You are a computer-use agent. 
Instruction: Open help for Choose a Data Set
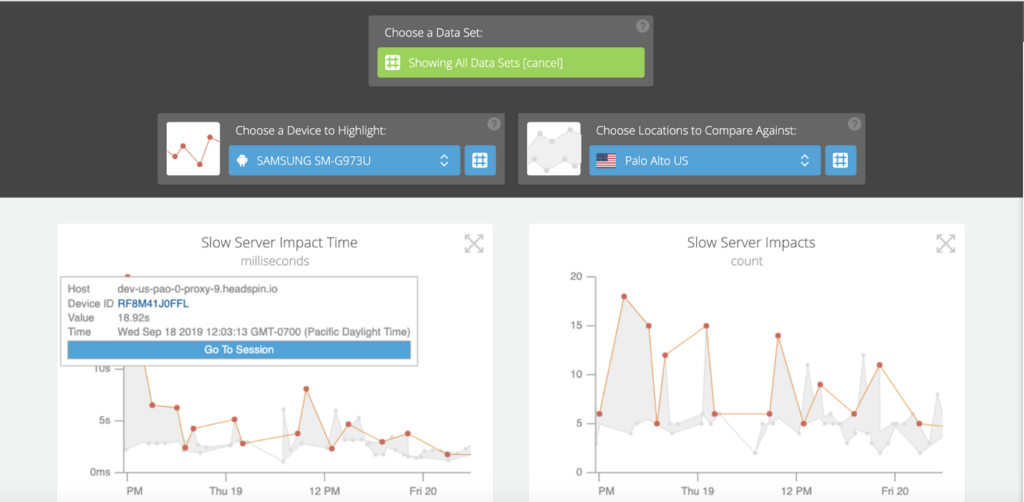click(x=643, y=26)
